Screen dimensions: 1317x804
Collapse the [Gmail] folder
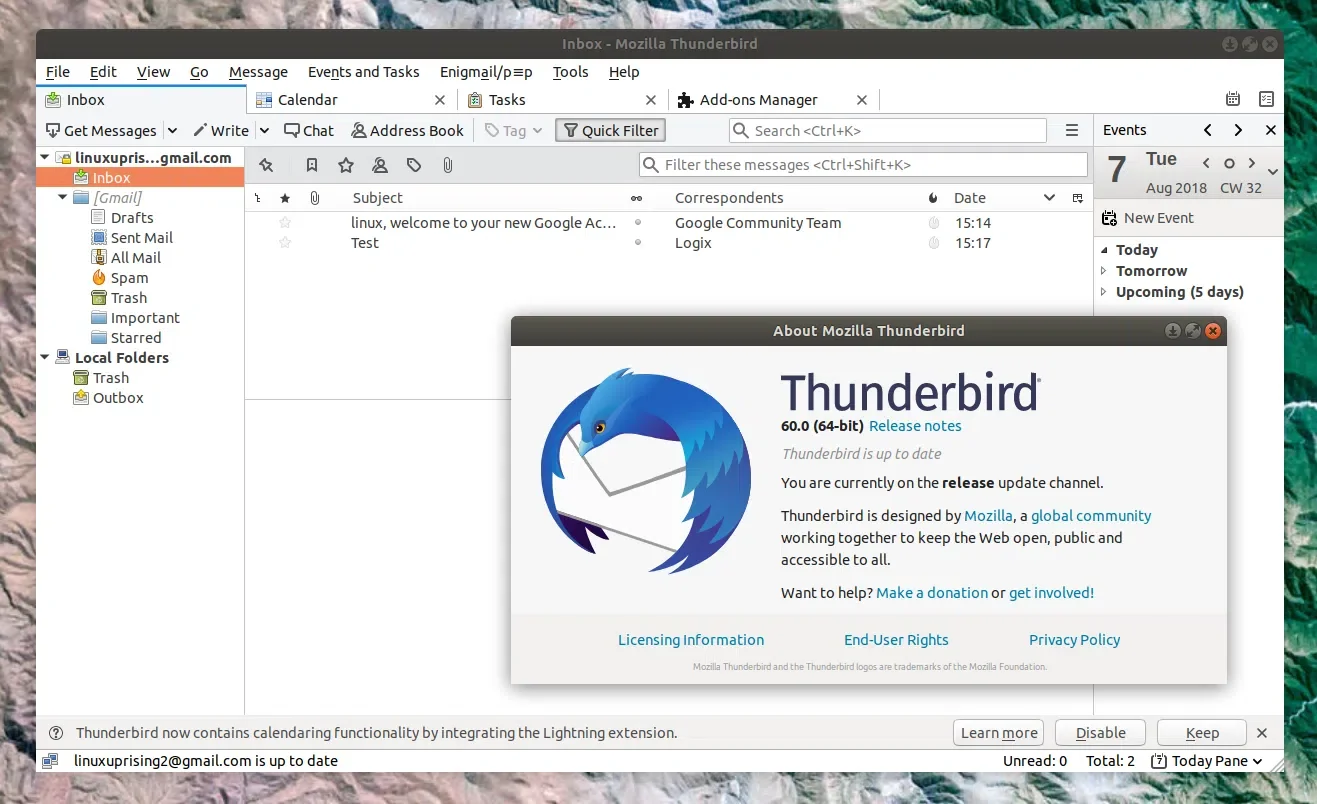click(62, 198)
